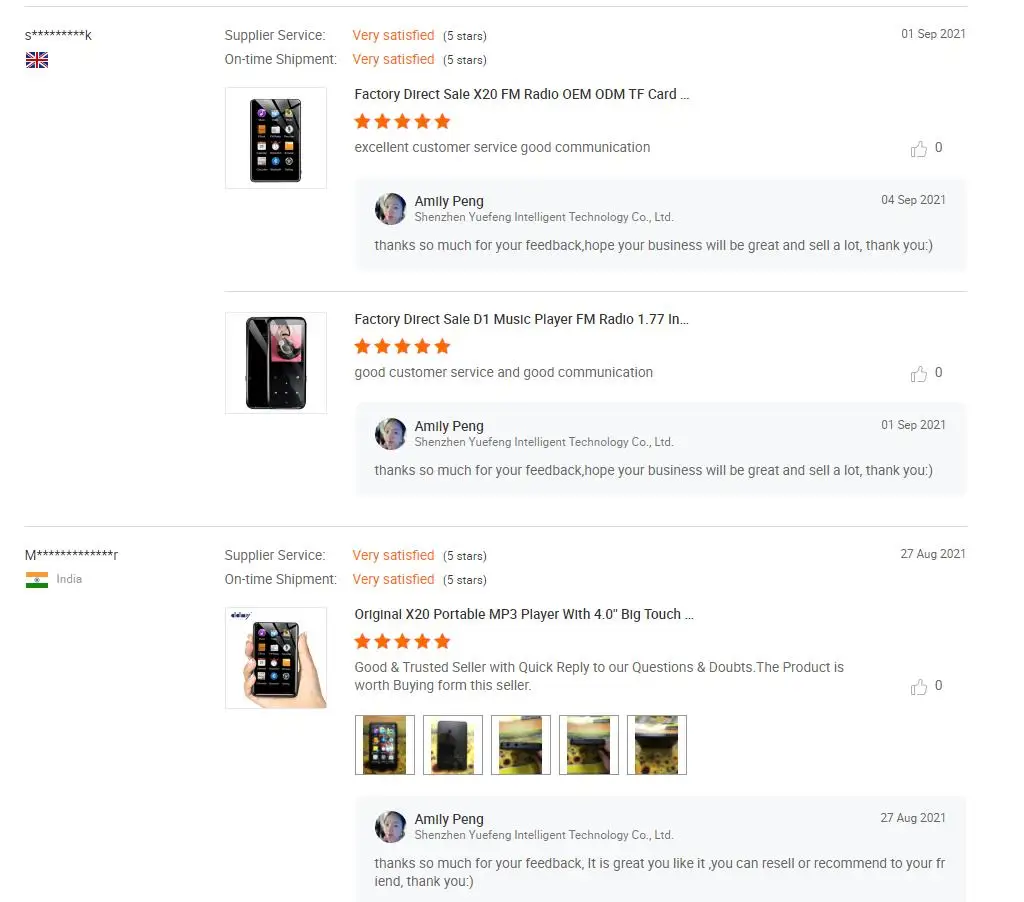Click five-star rating under X20 FM Radio
The width and height of the screenshot is (1024, 902).
coord(402,121)
